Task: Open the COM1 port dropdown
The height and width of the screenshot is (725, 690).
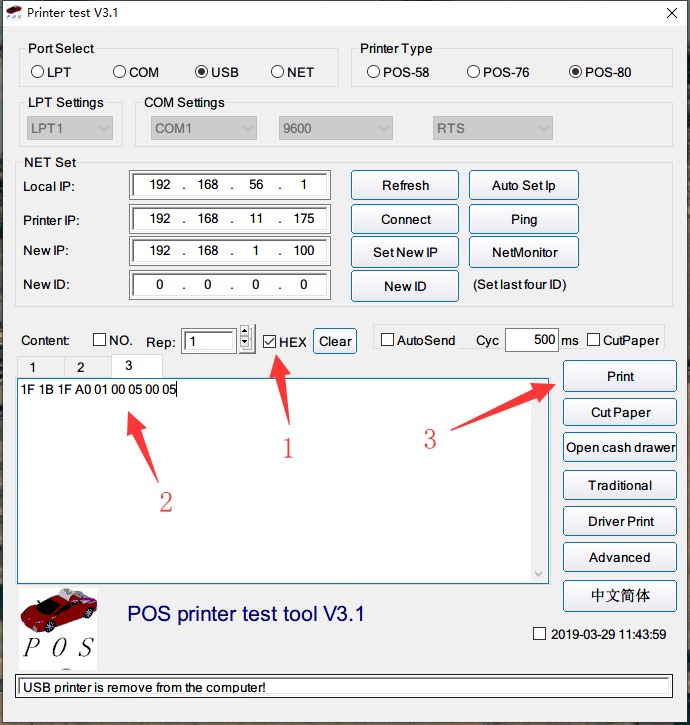Action: (203, 128)
